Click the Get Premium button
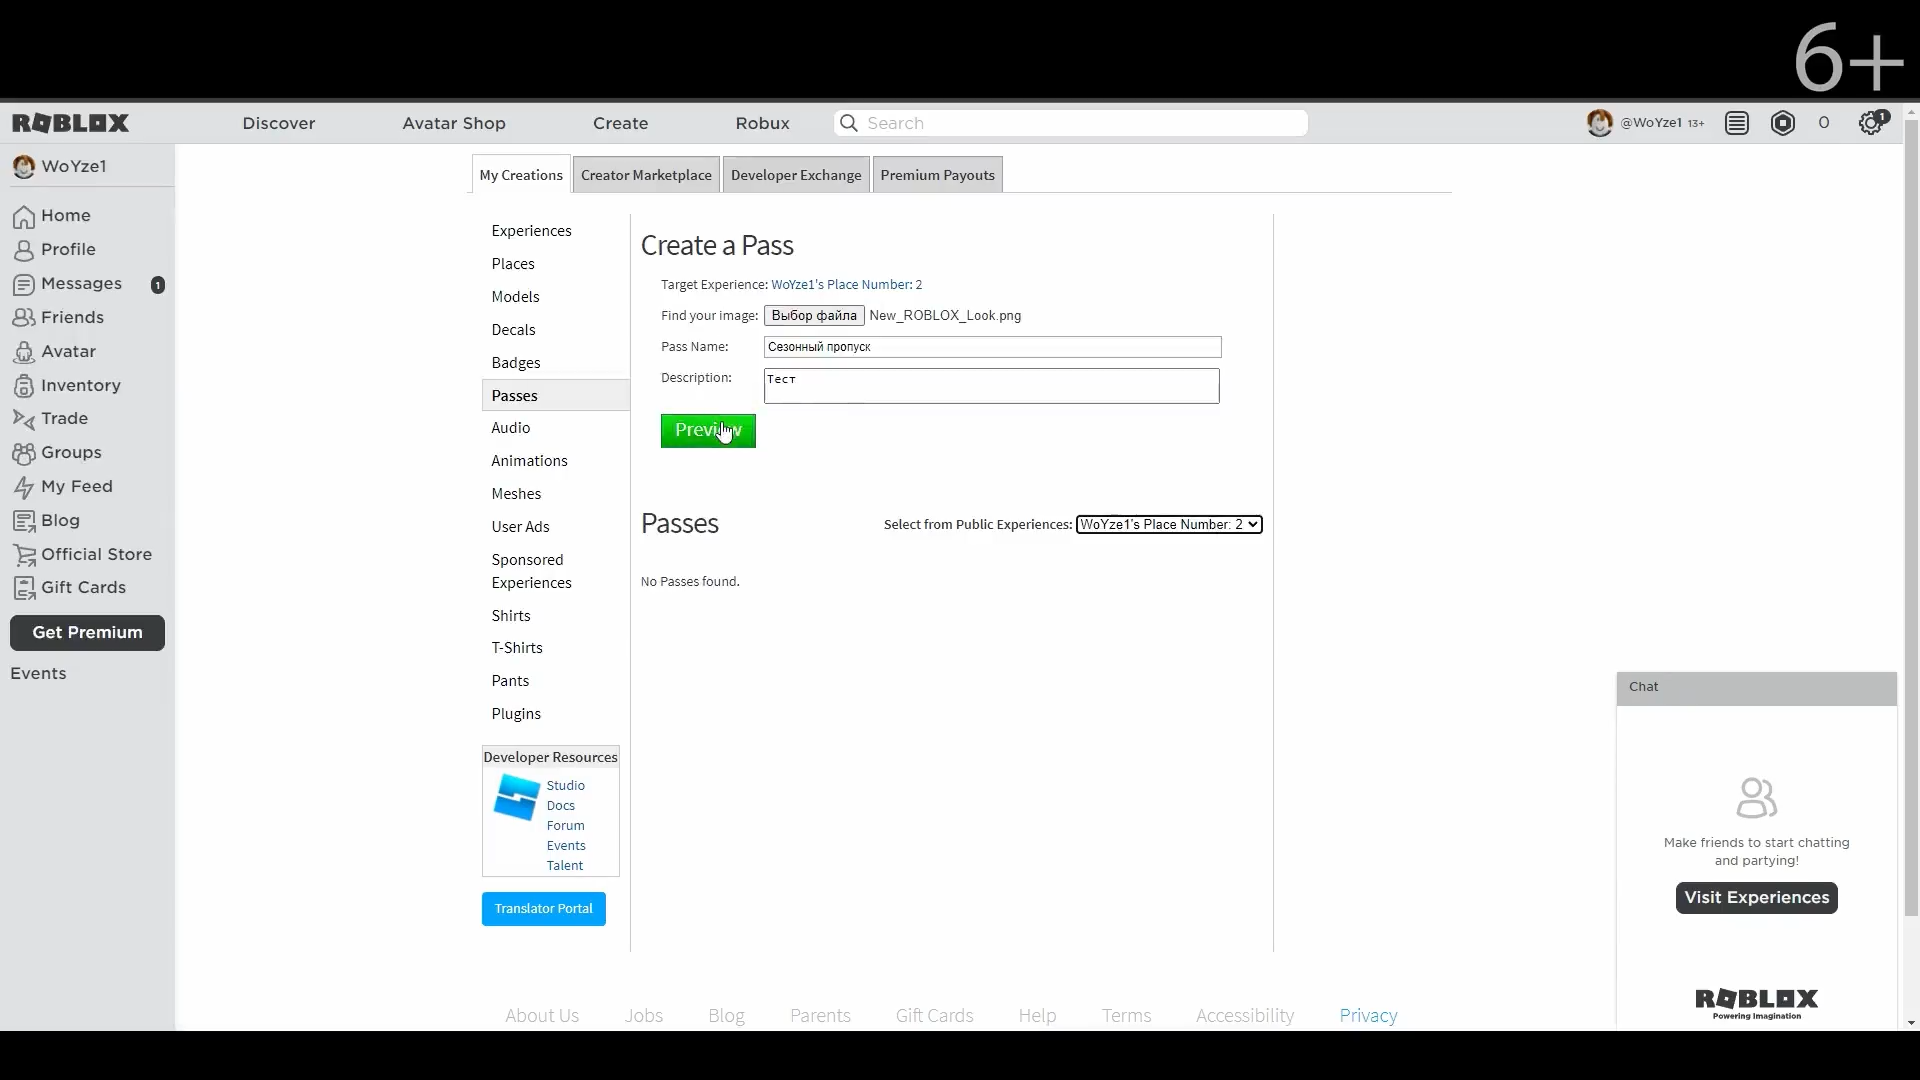Screen dimensions: 1920x1080 click(87, 633)
